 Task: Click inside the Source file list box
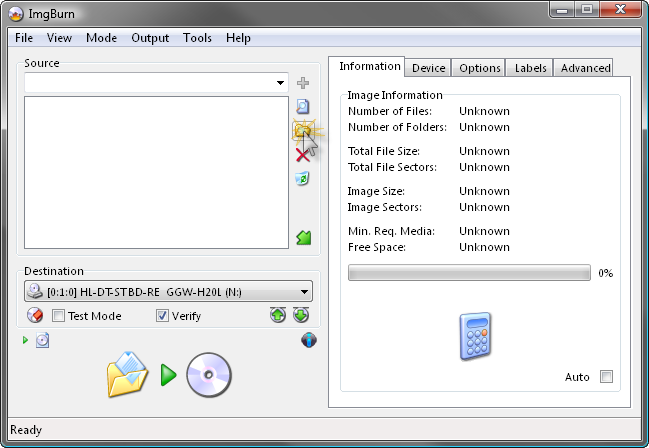click(156, 173)
